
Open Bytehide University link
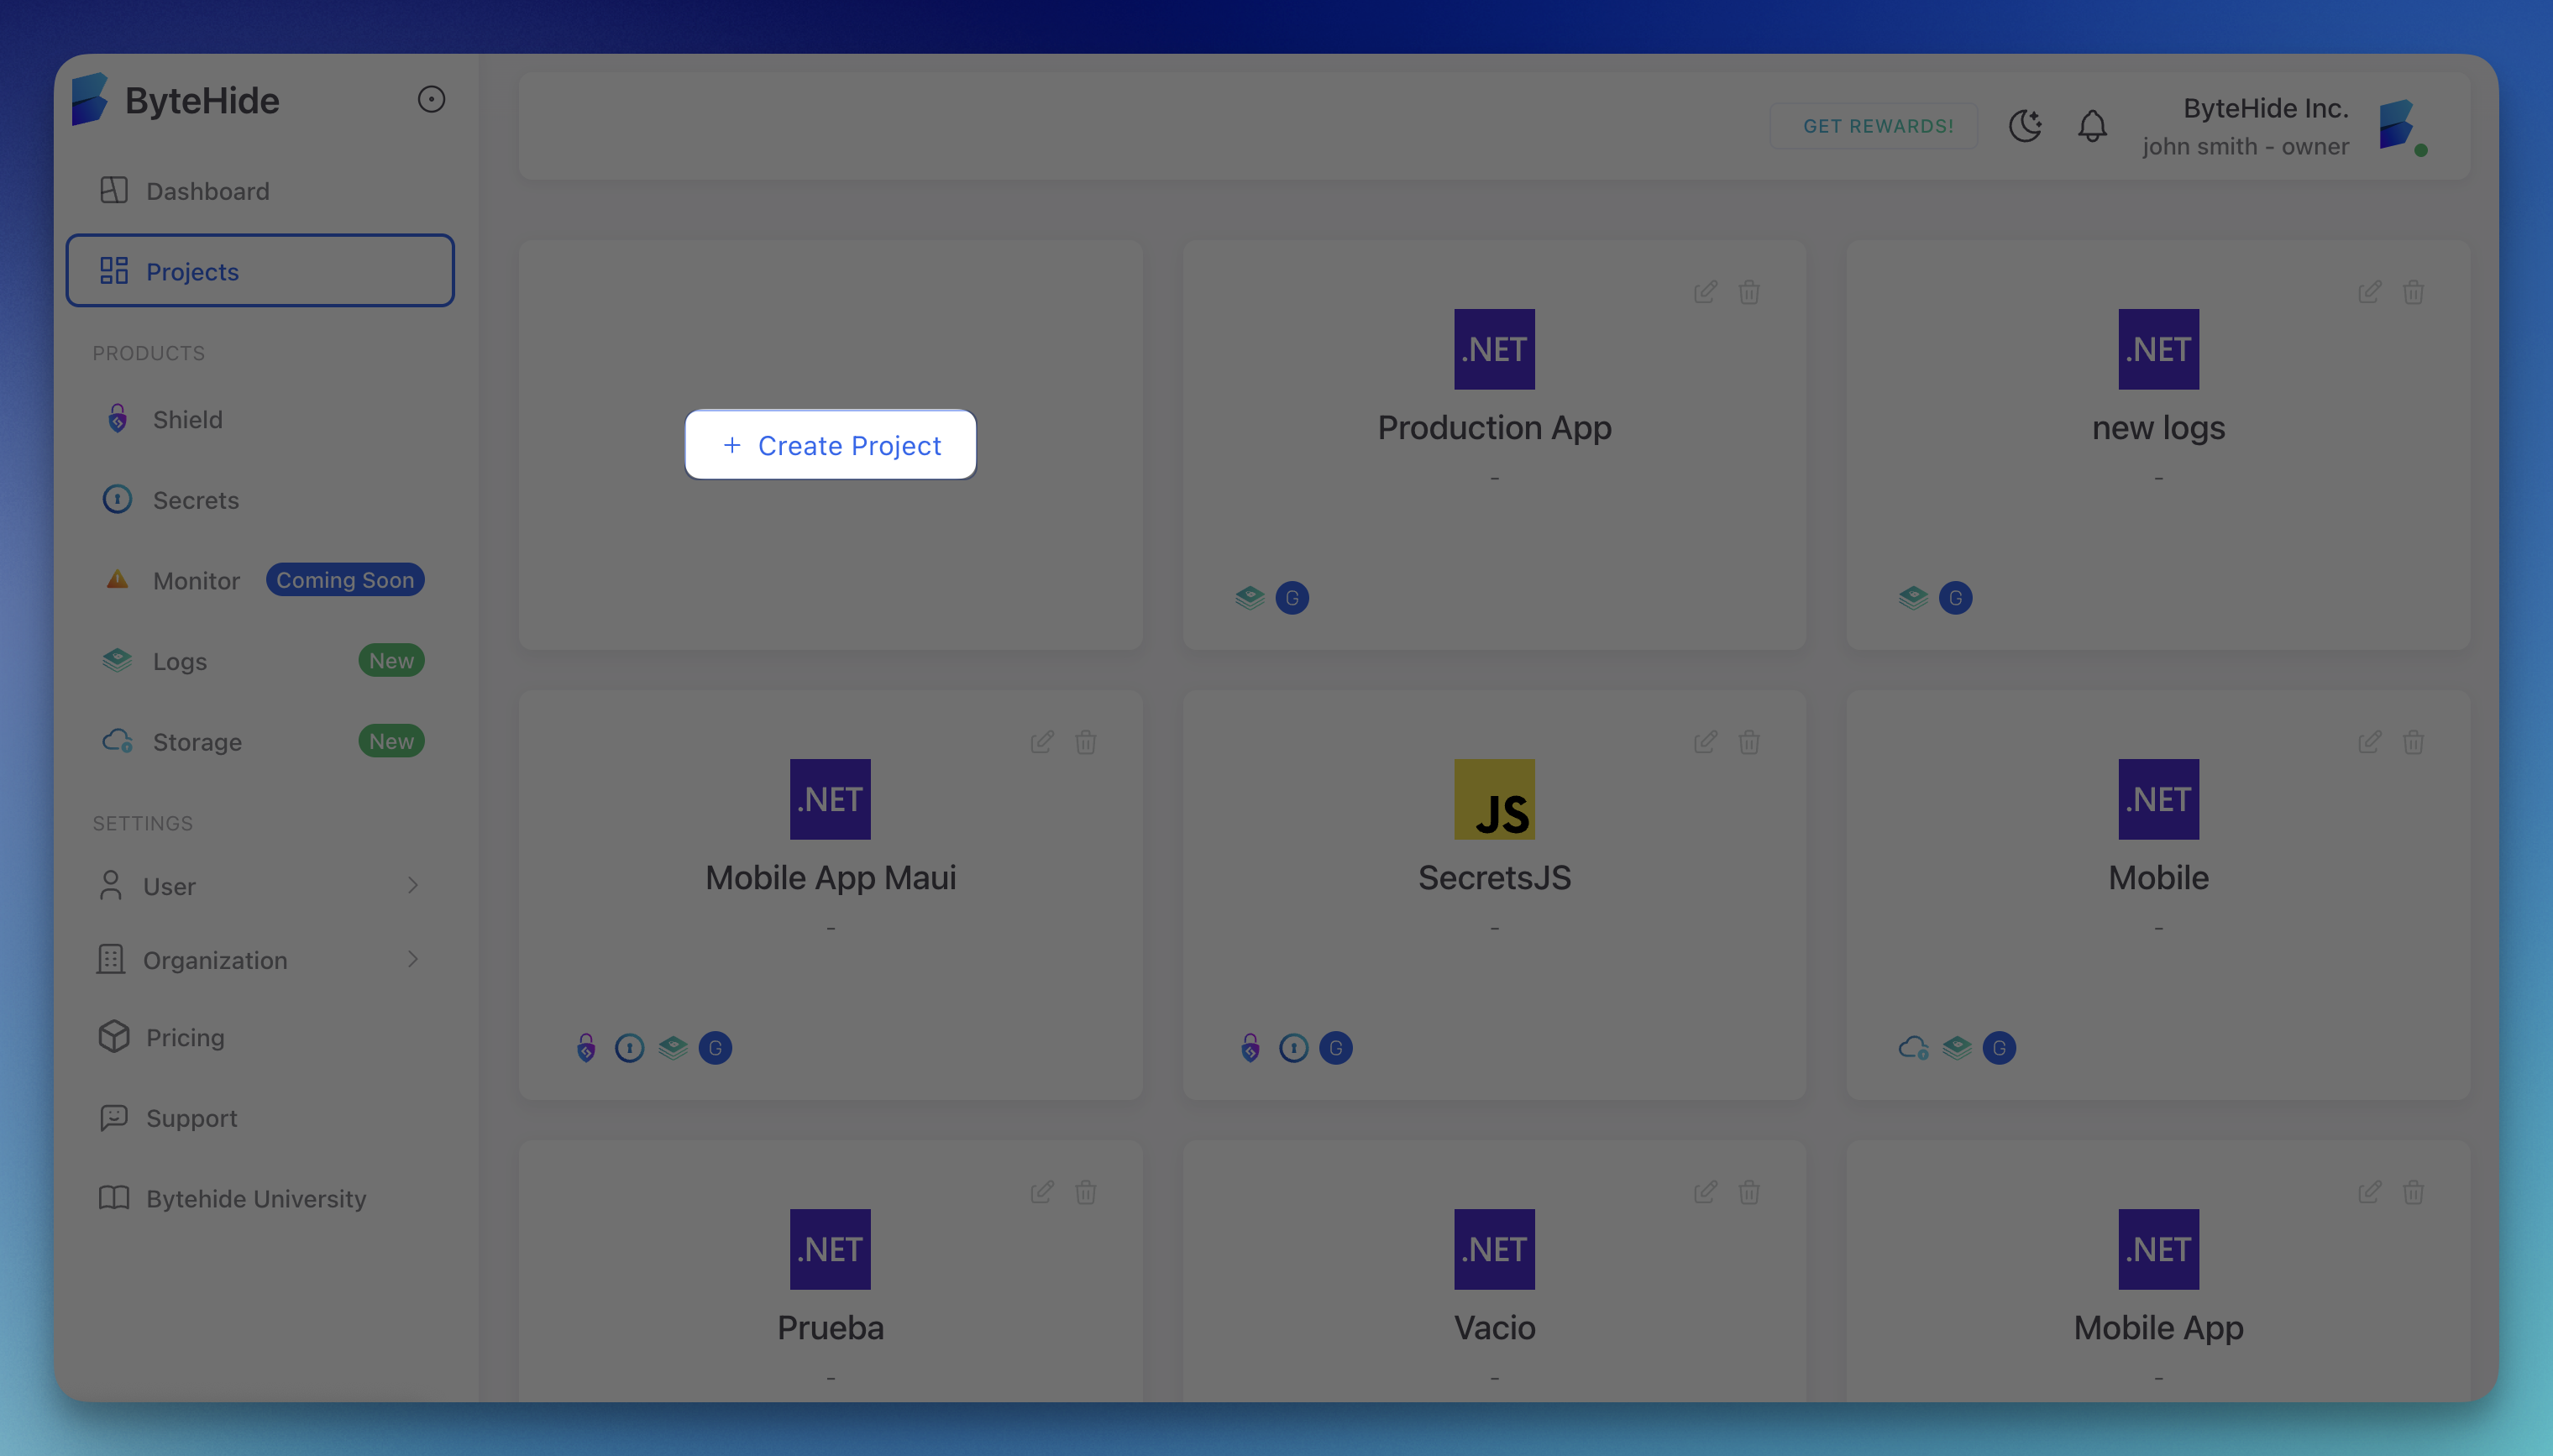(x=255, y=1198)
